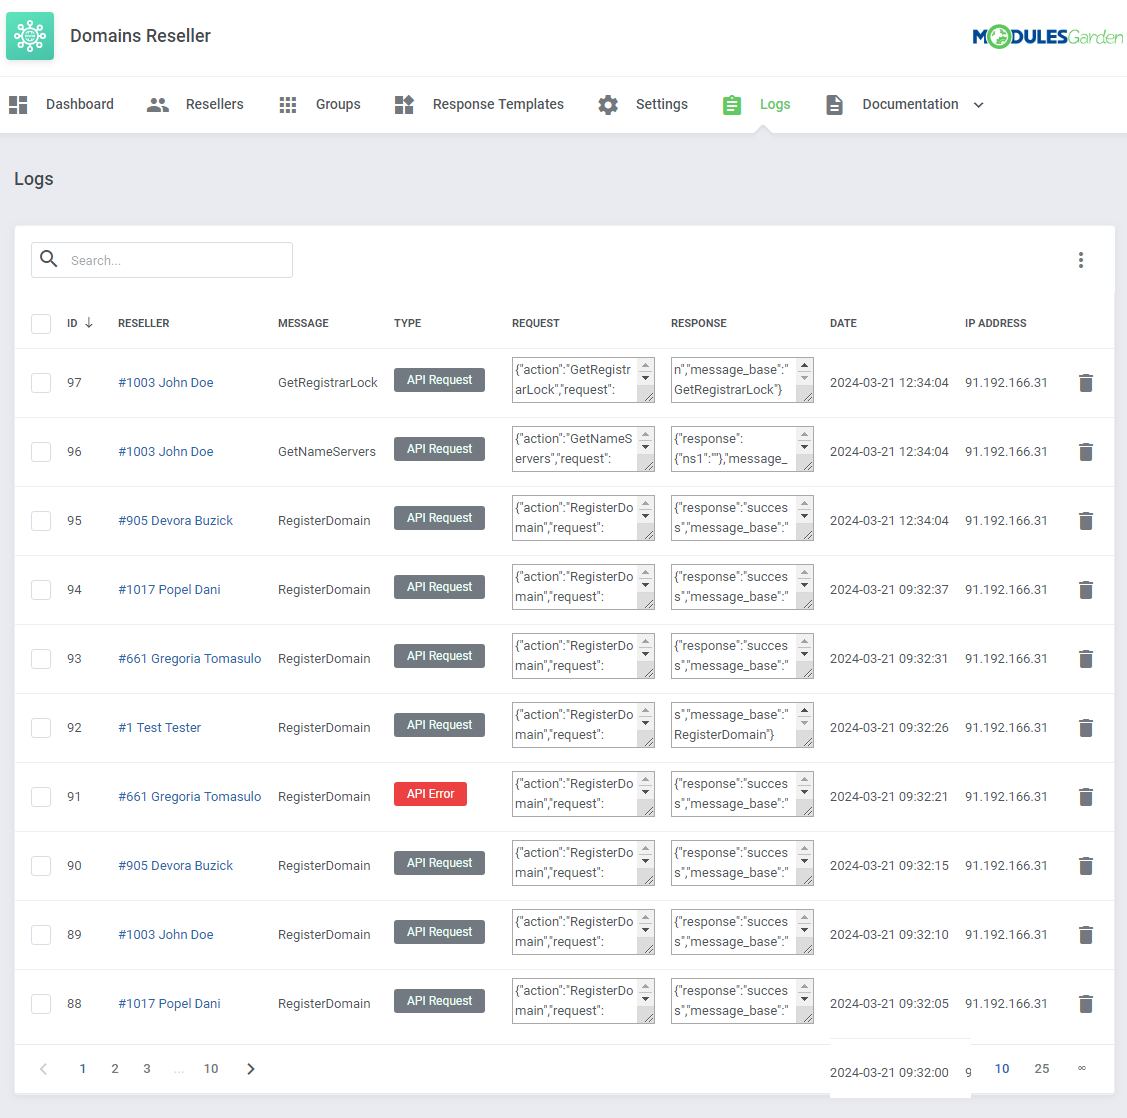Screen dimensions: 1127x1118
Task: Click the Groups grid icon
Action: [288, 105]
